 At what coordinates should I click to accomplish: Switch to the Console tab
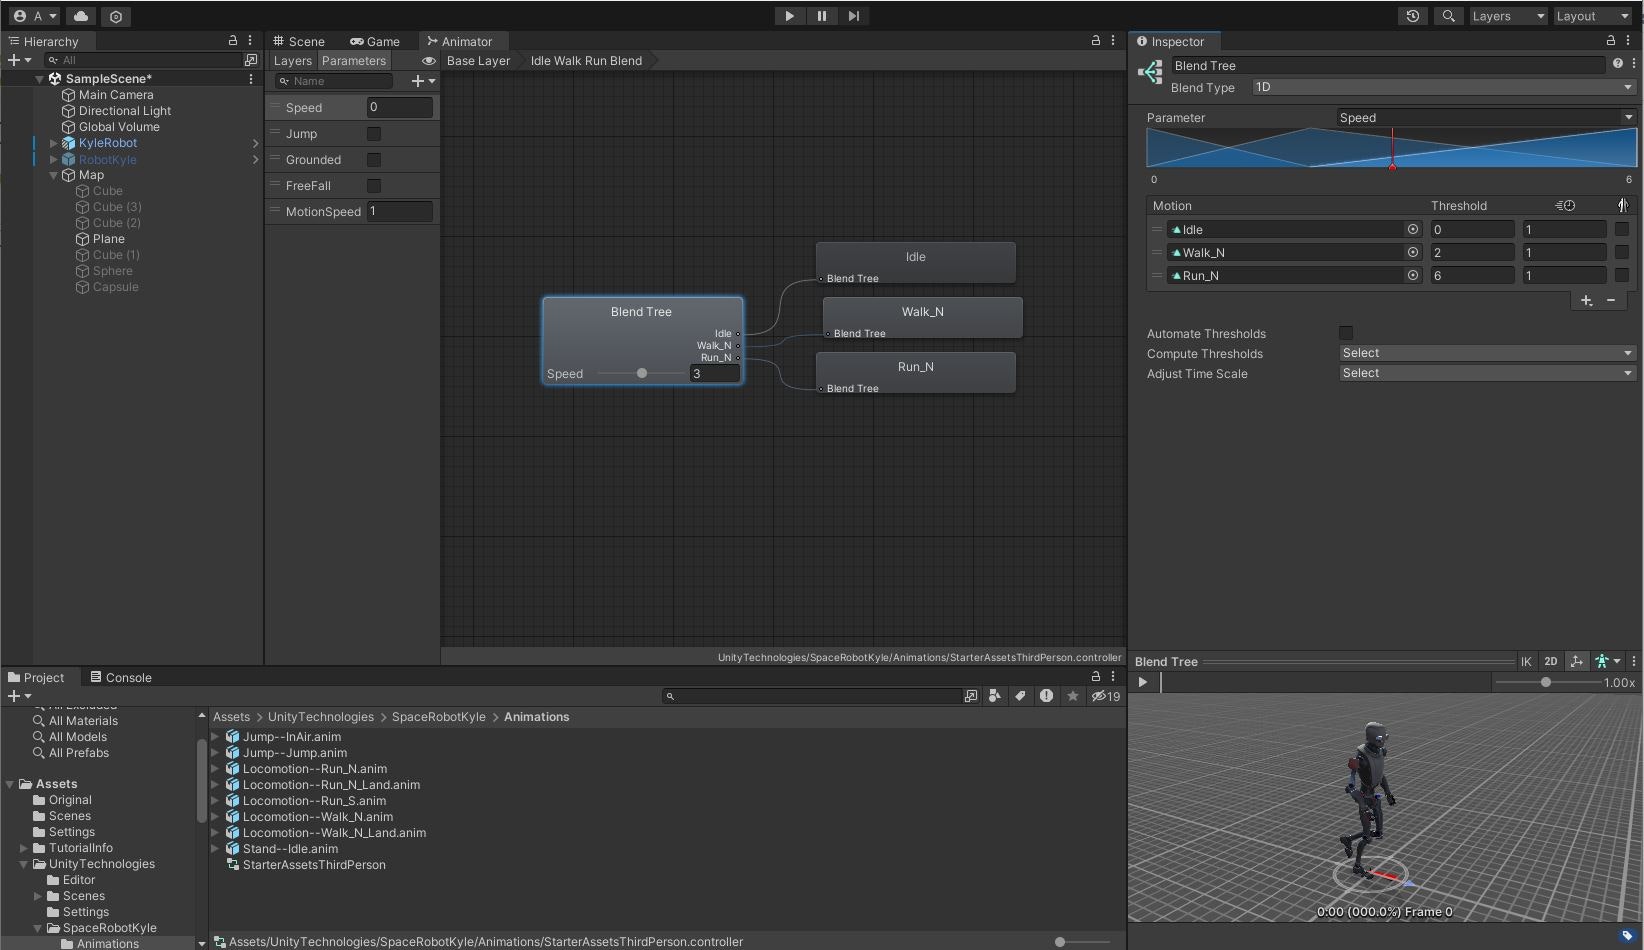coord(121,677)
